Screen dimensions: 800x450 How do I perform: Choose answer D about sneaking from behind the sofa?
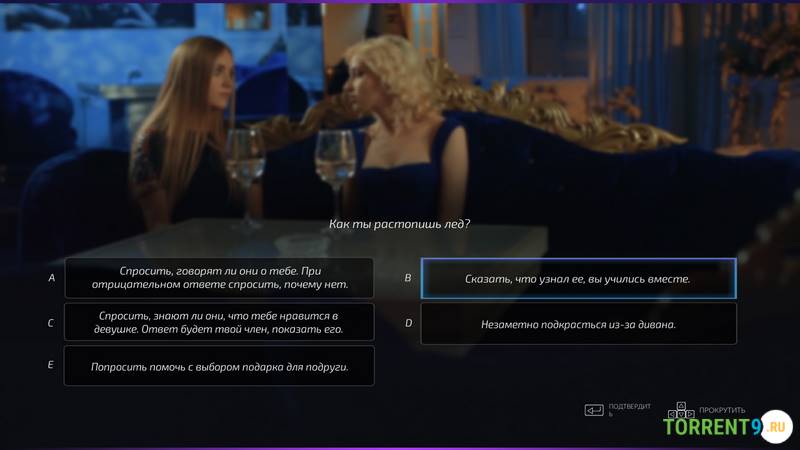(579, 324)
